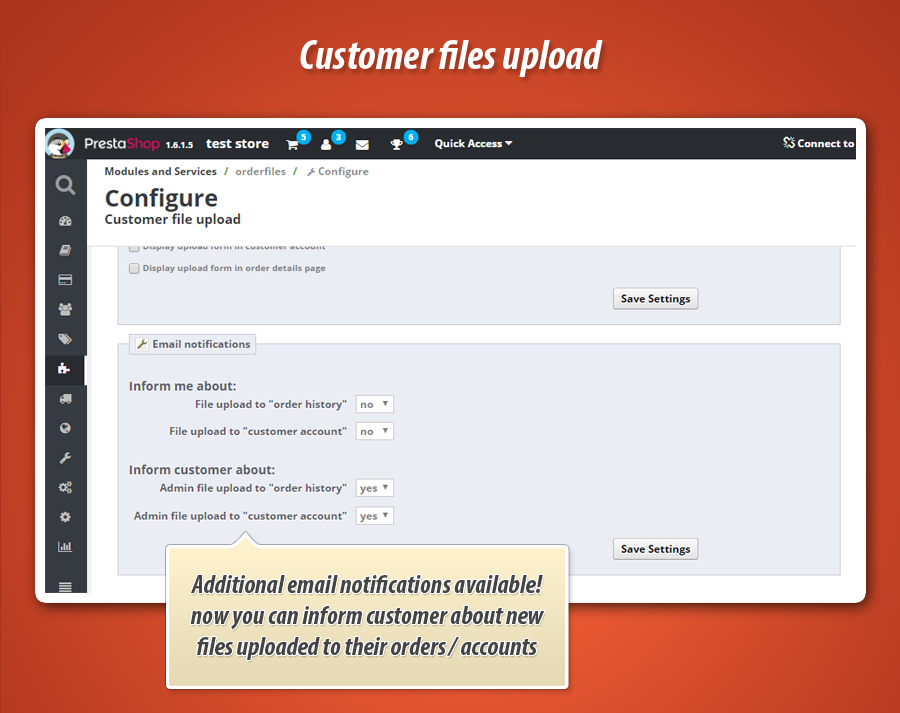Open messages via the envelope icon
This screenshot has height=713, width=900.
(361, 143)
